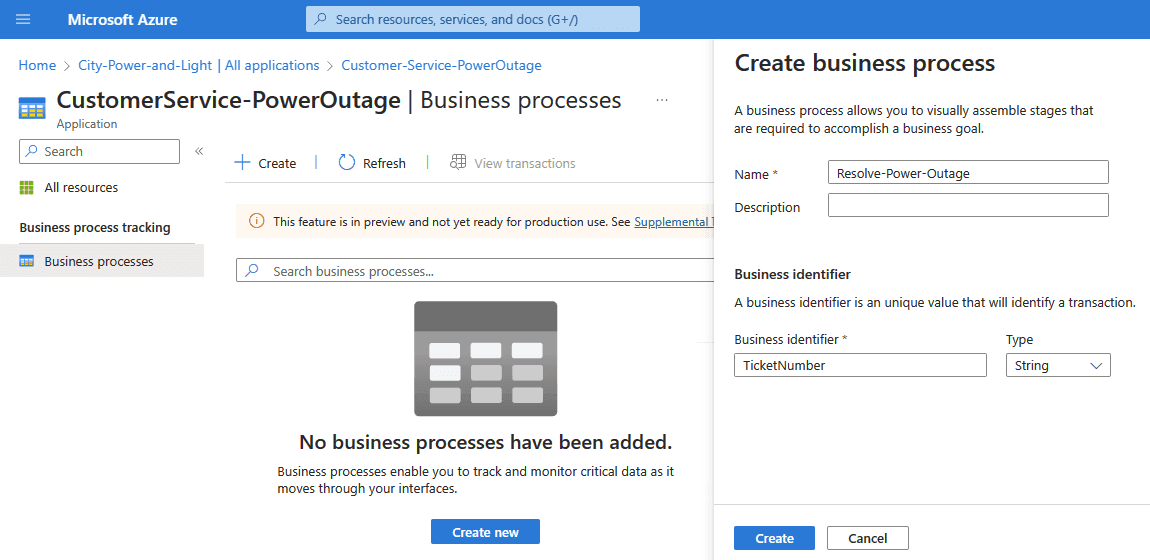Image resolution: width=1150 pixels, height=560 pixels.
Task: Click the Refresh toolbar button
Action: tap(372, 163)
